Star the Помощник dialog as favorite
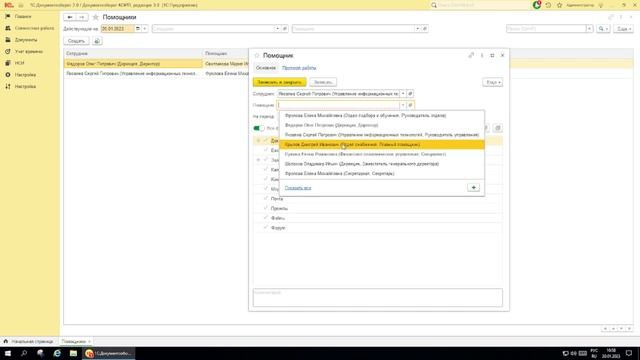 pyautogui.click(x=257, y=56)
